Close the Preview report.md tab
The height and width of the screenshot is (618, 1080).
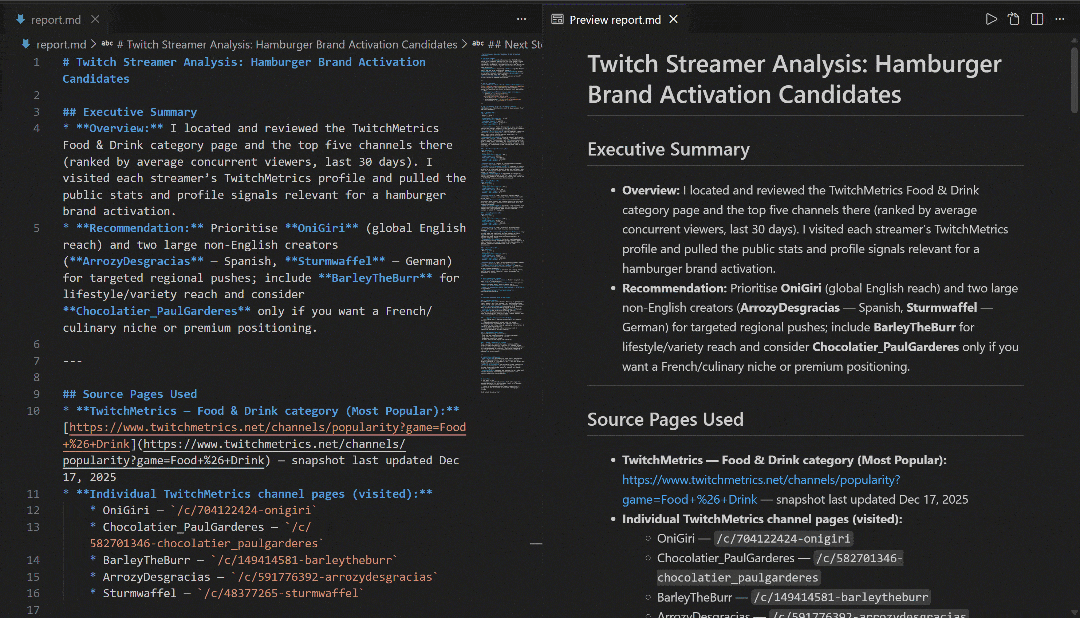tap(674, 19)
